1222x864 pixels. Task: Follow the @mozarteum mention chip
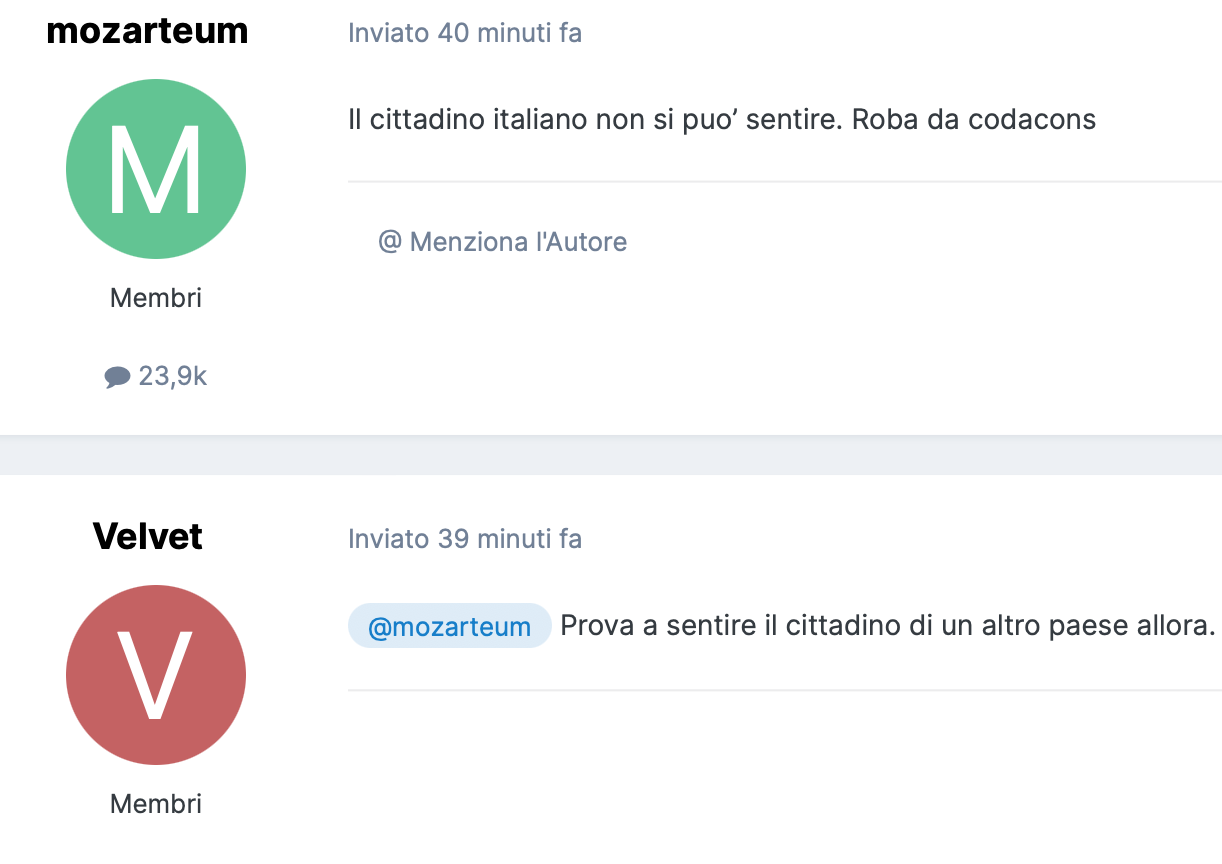tap(450, 626)
